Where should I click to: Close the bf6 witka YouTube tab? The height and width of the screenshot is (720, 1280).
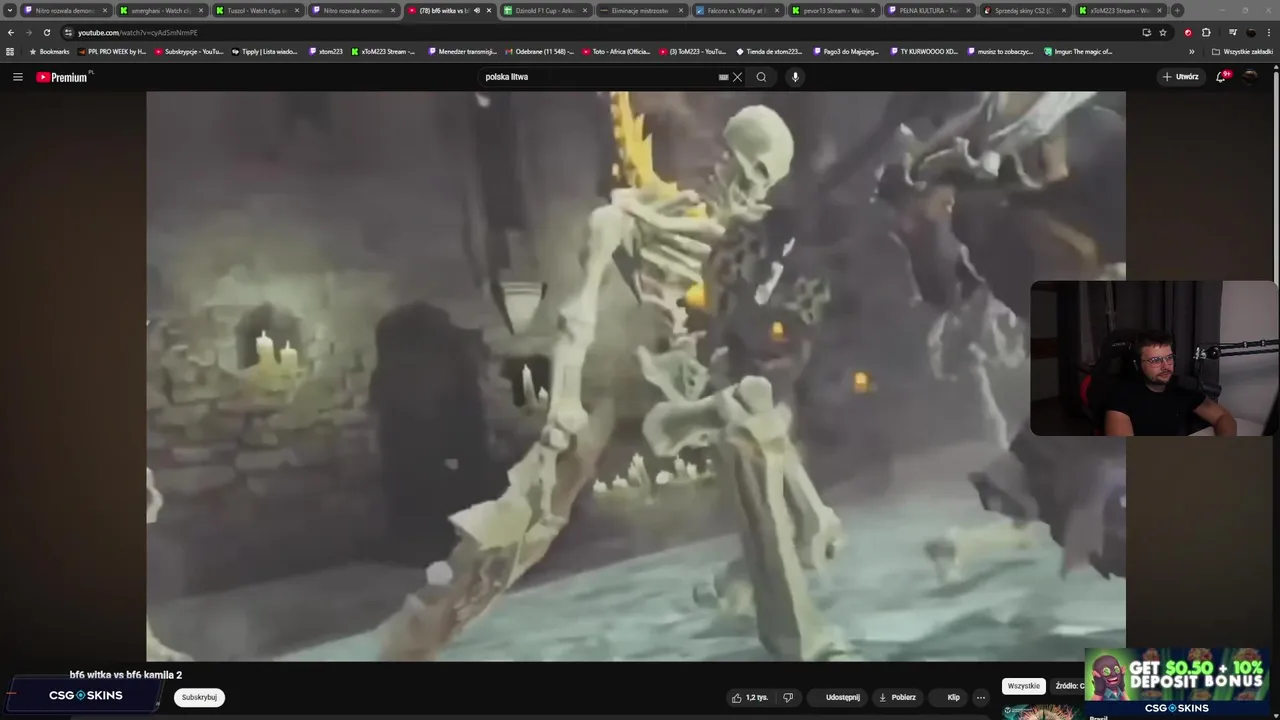489,10
